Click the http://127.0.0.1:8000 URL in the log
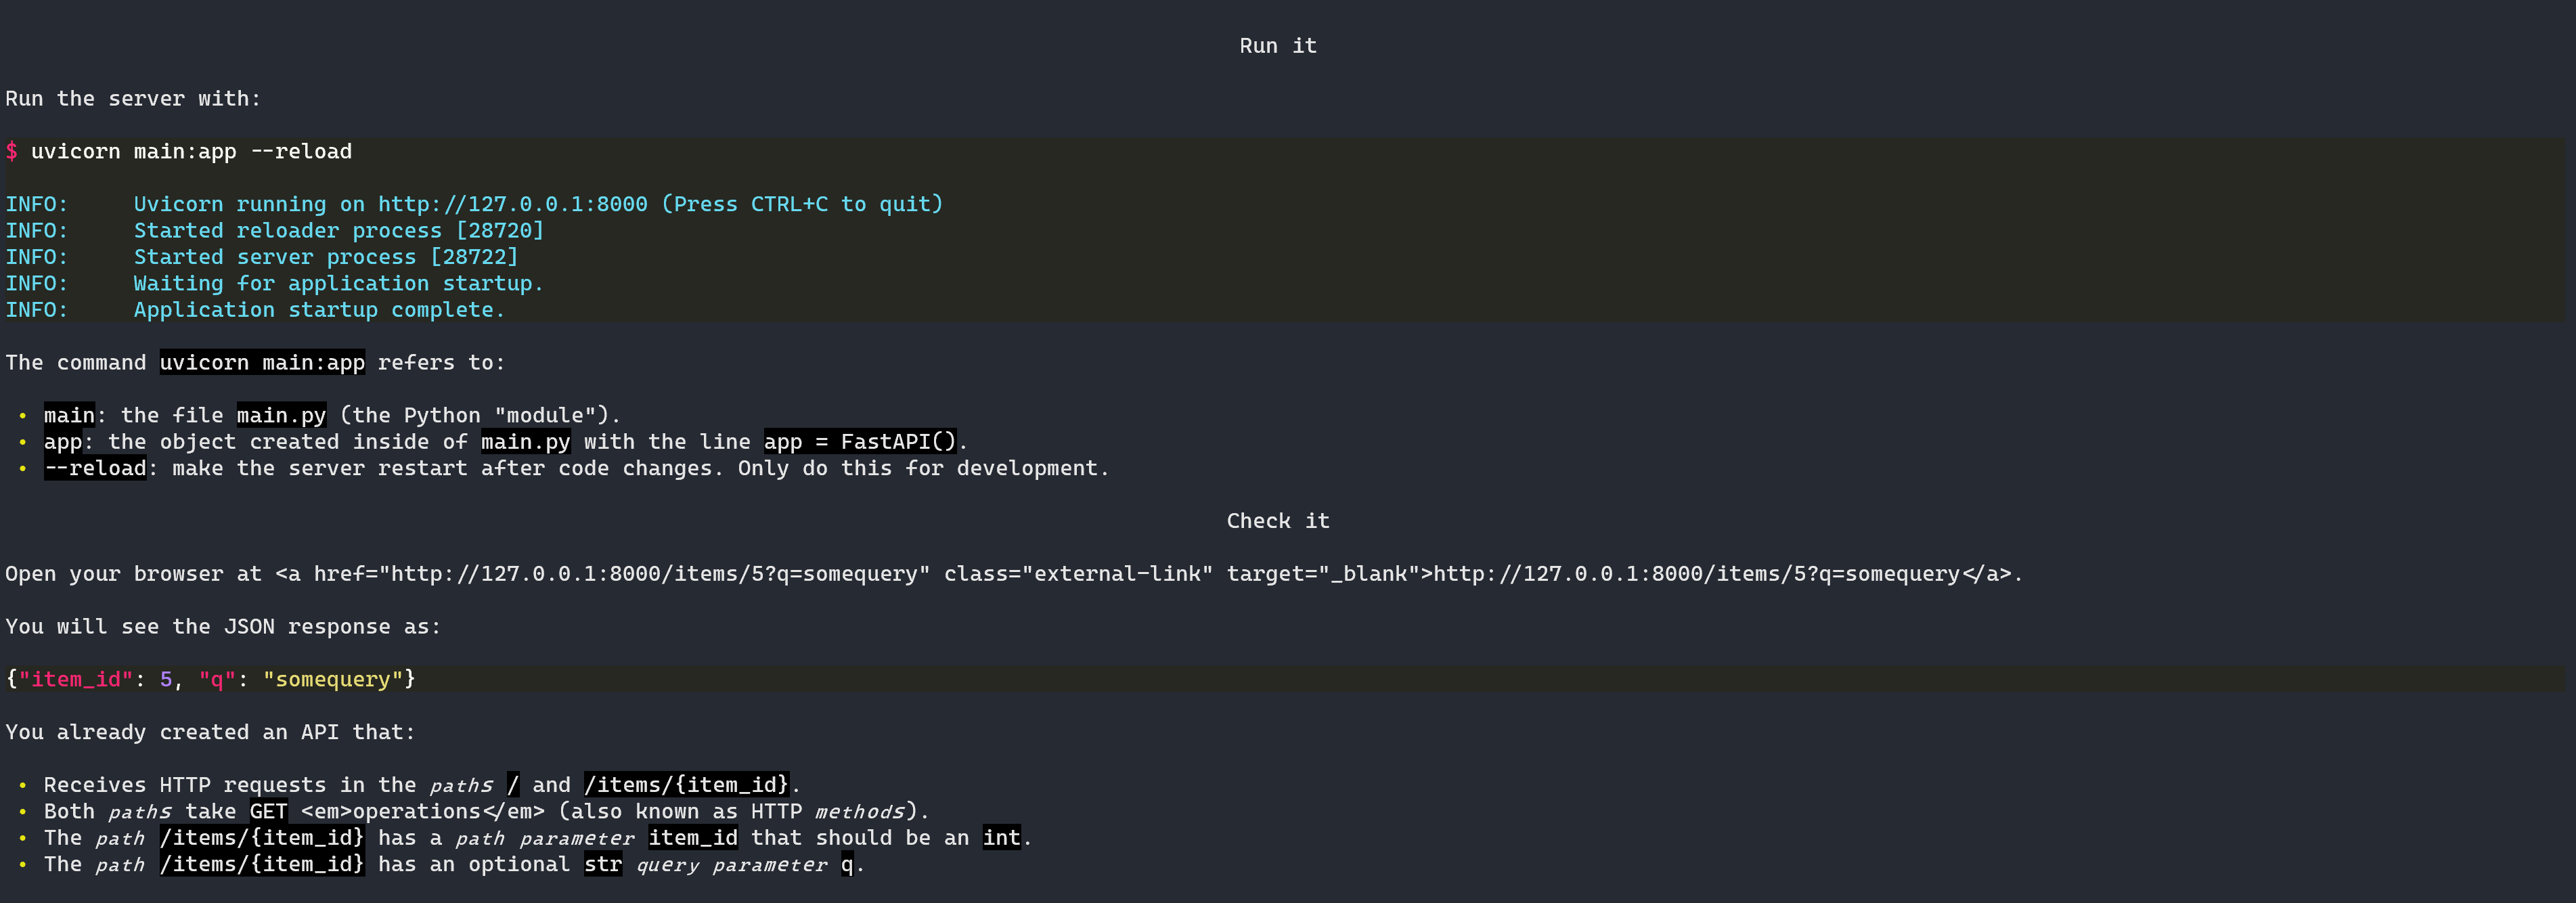Viewport: 2576px width, 903px height. point(512,205)
